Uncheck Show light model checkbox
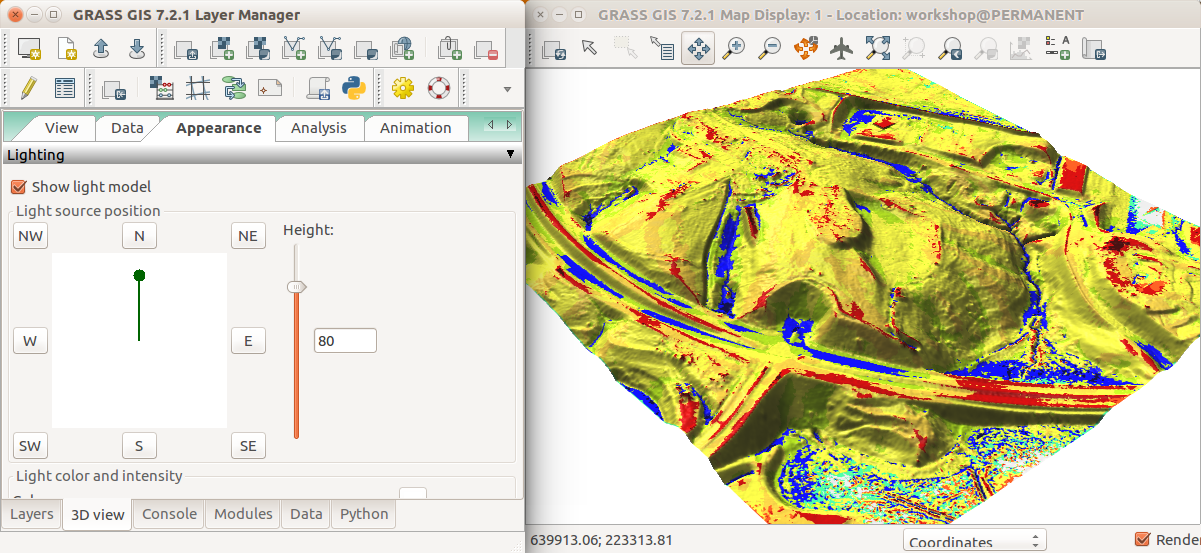The image size is (1201, 553). [x=18, y=187]
